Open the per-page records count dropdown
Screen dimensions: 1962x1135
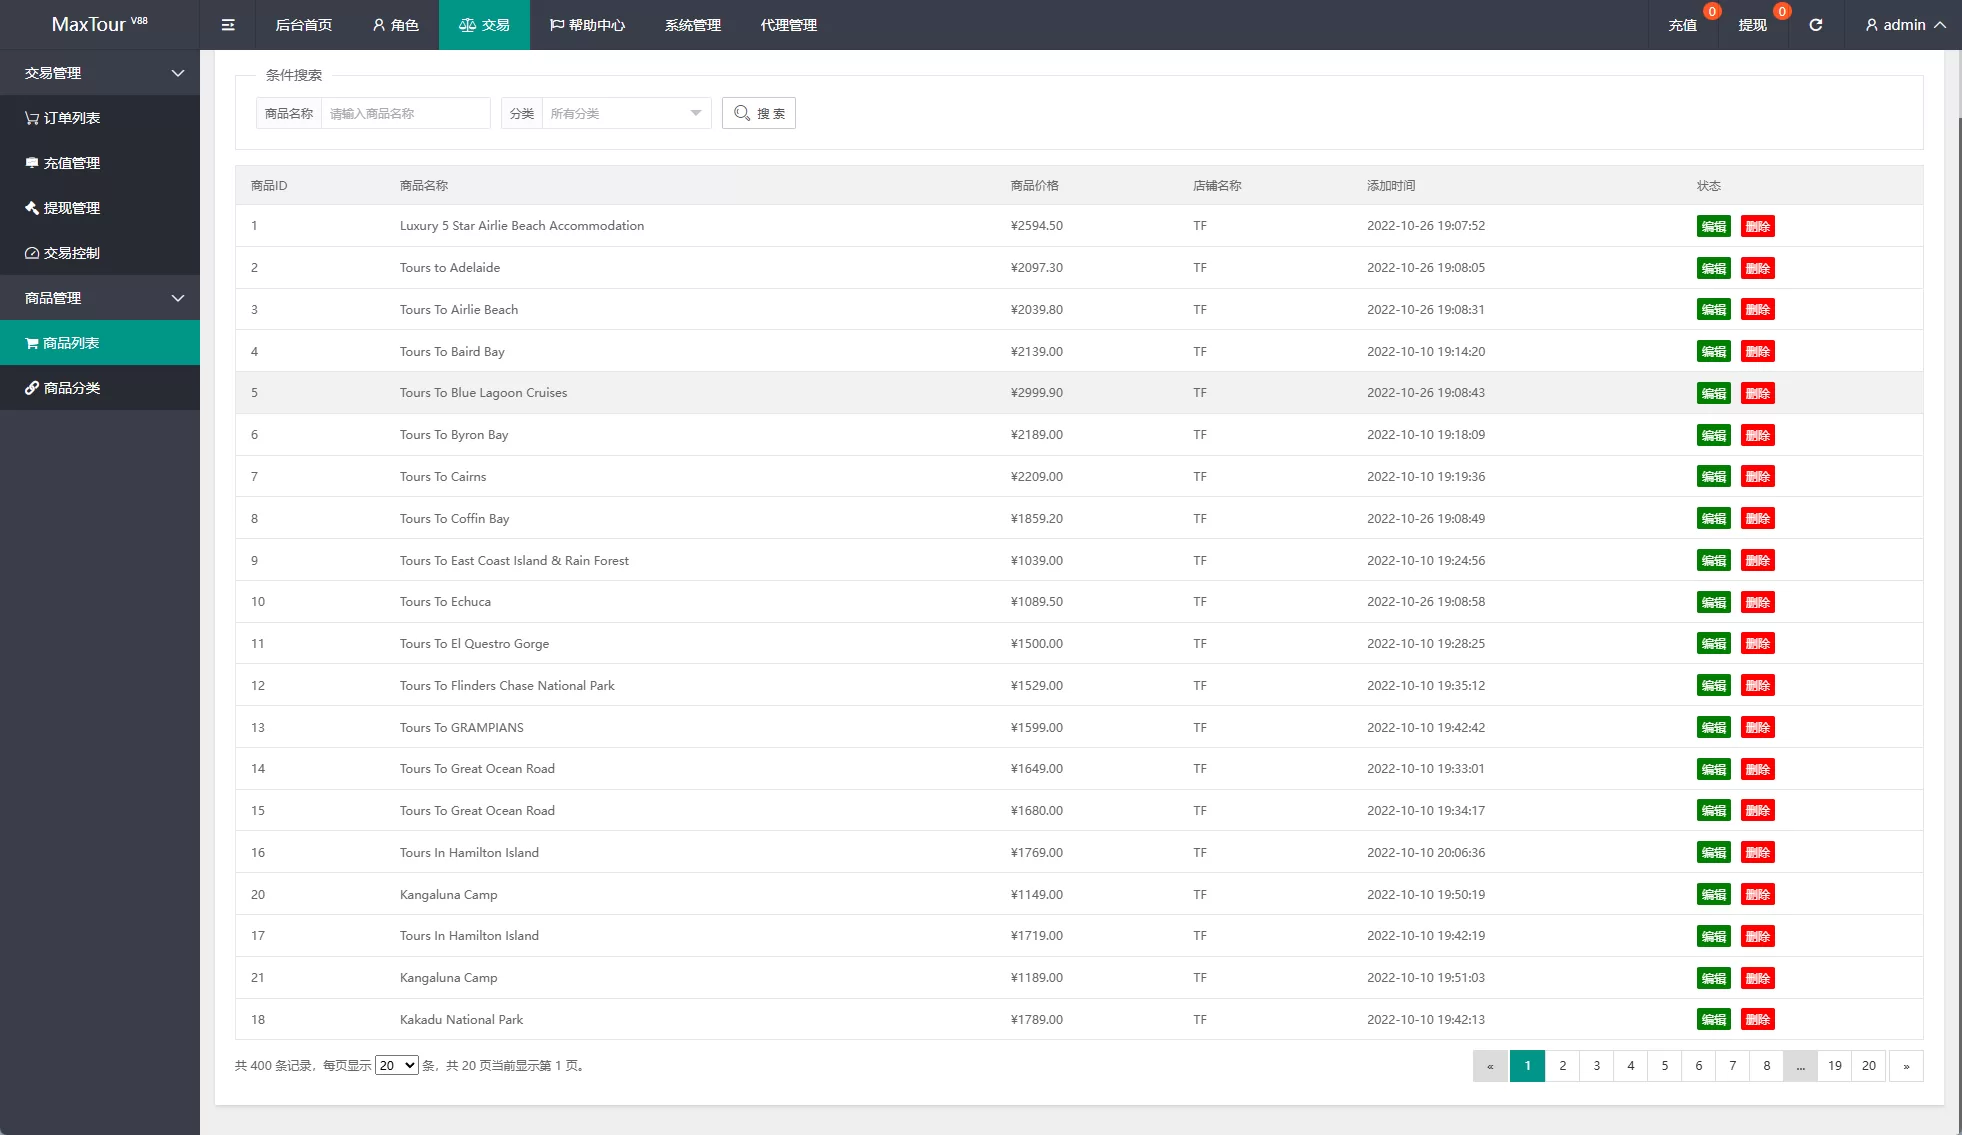(x=396, y=1065)
